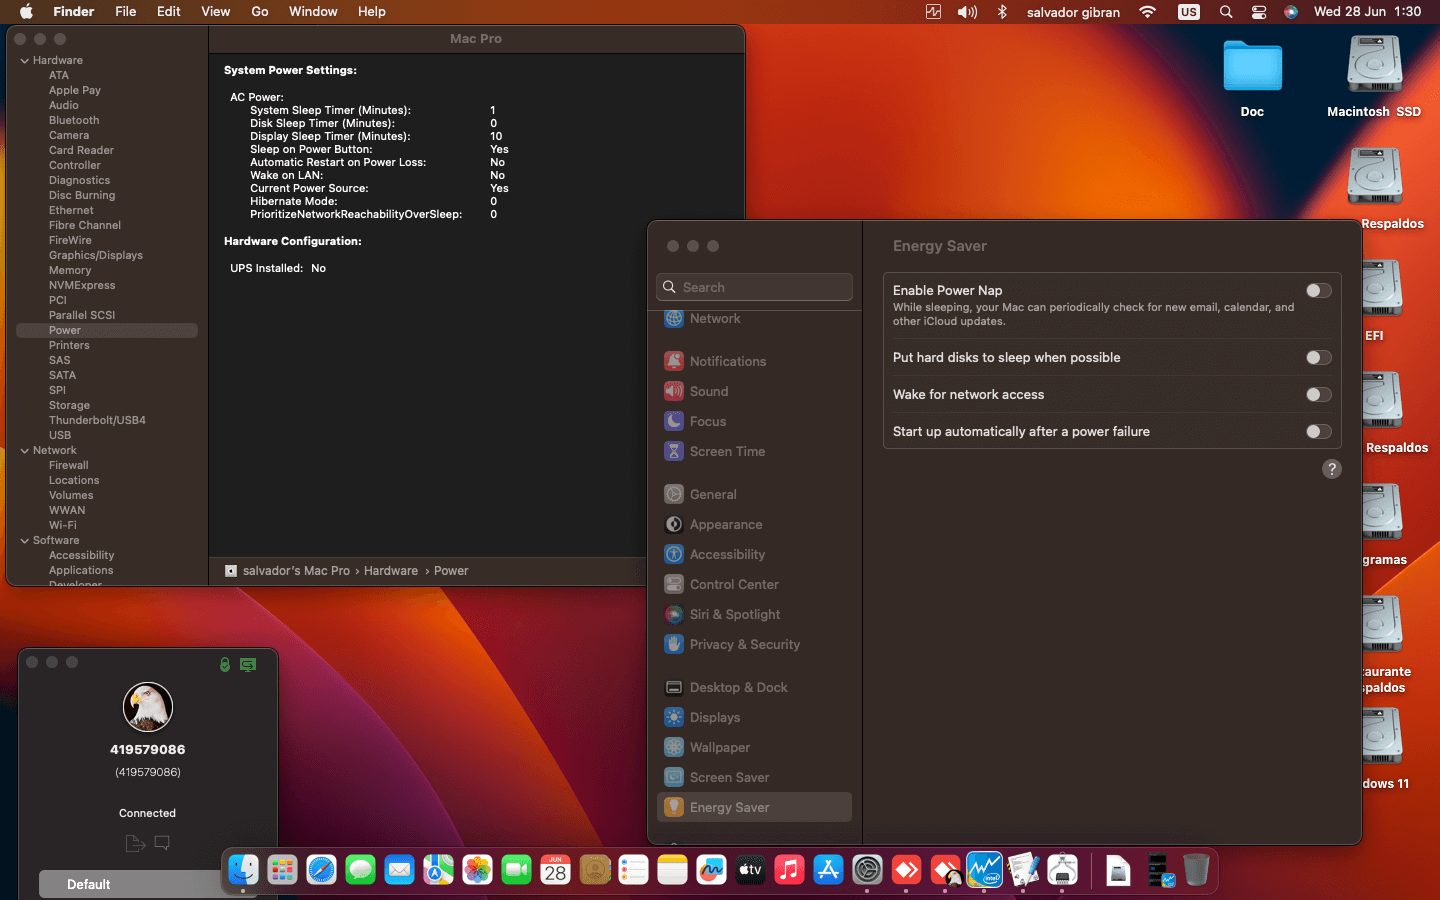Viewport: 1440px width, 900px height.
Task: Open the Notifications settings pane
Action: 755,361
